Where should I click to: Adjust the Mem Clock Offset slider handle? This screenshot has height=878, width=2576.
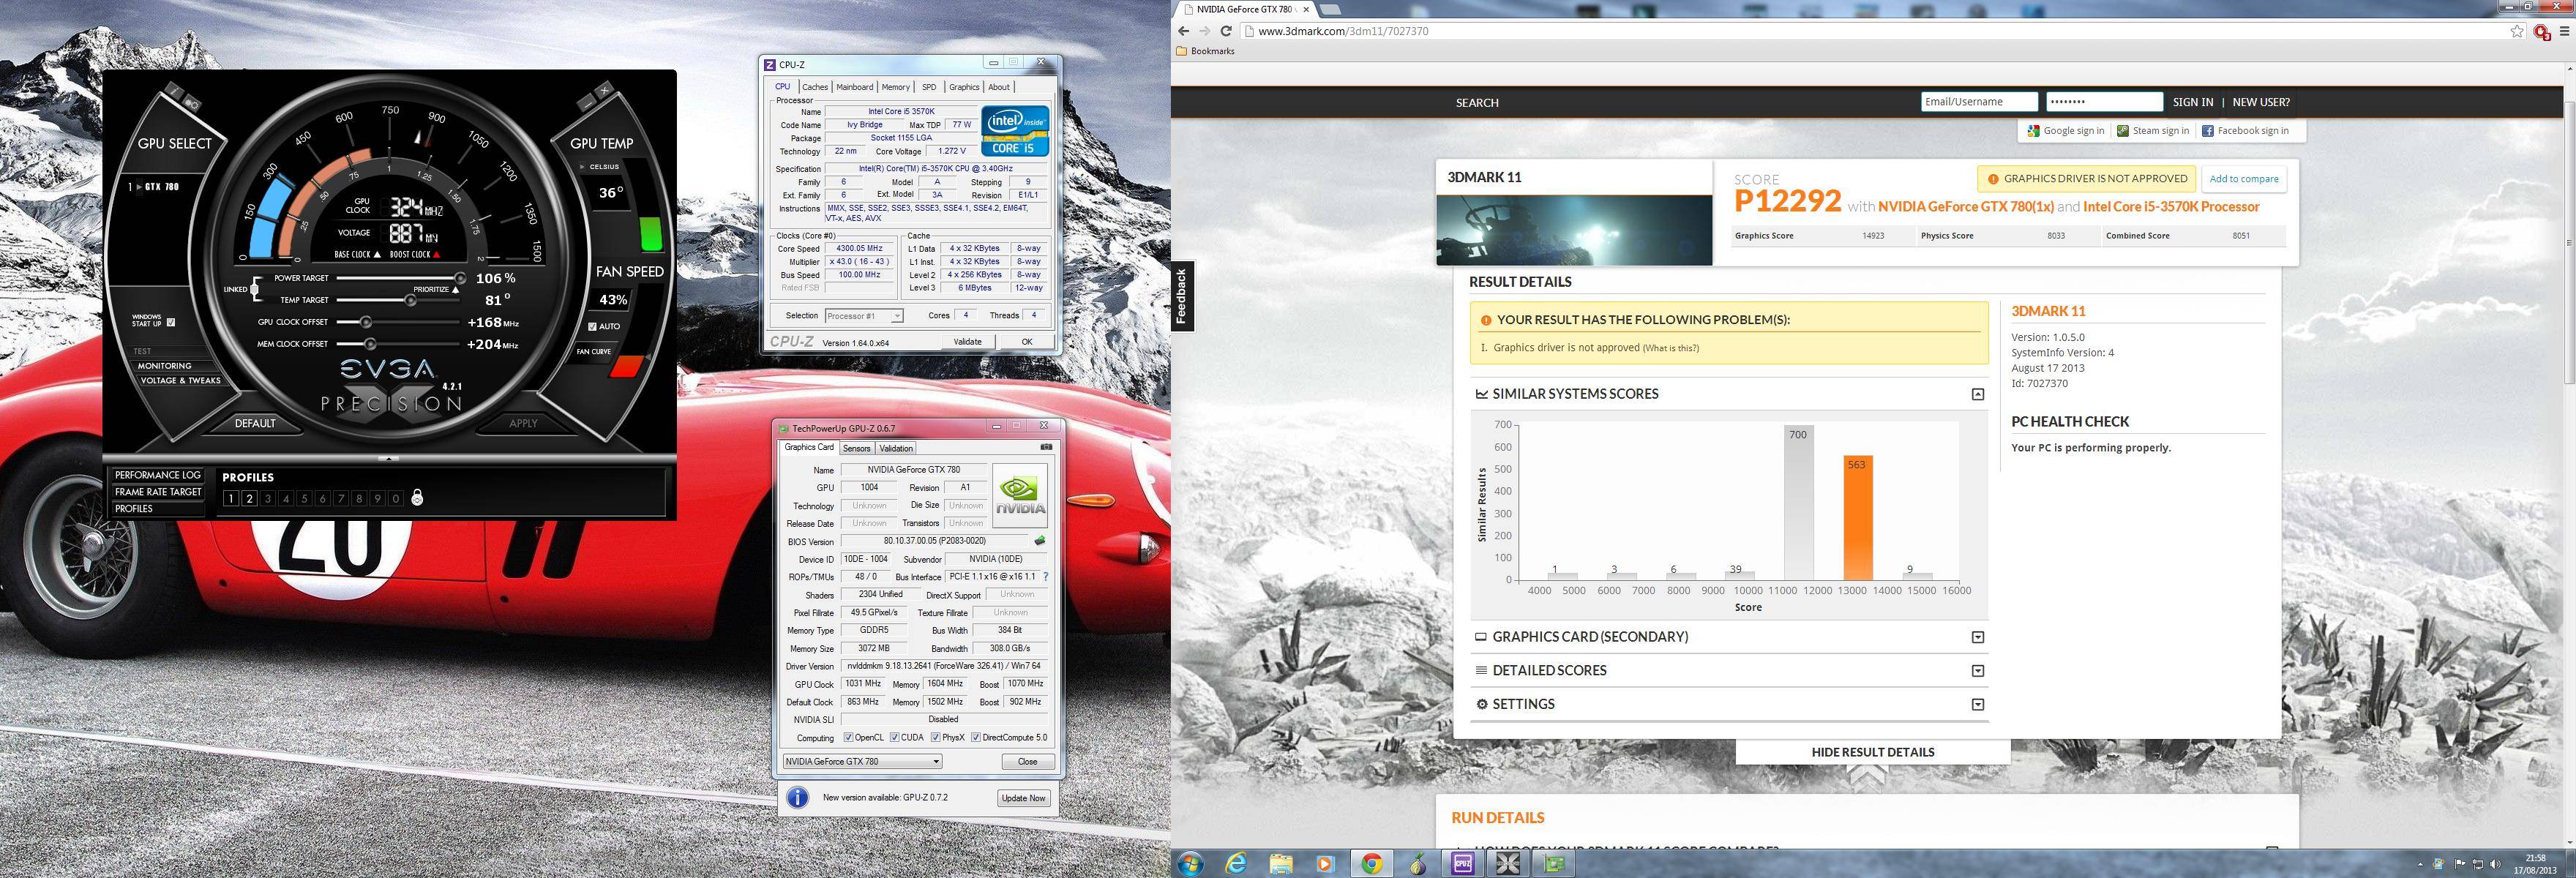pos(370,344)
